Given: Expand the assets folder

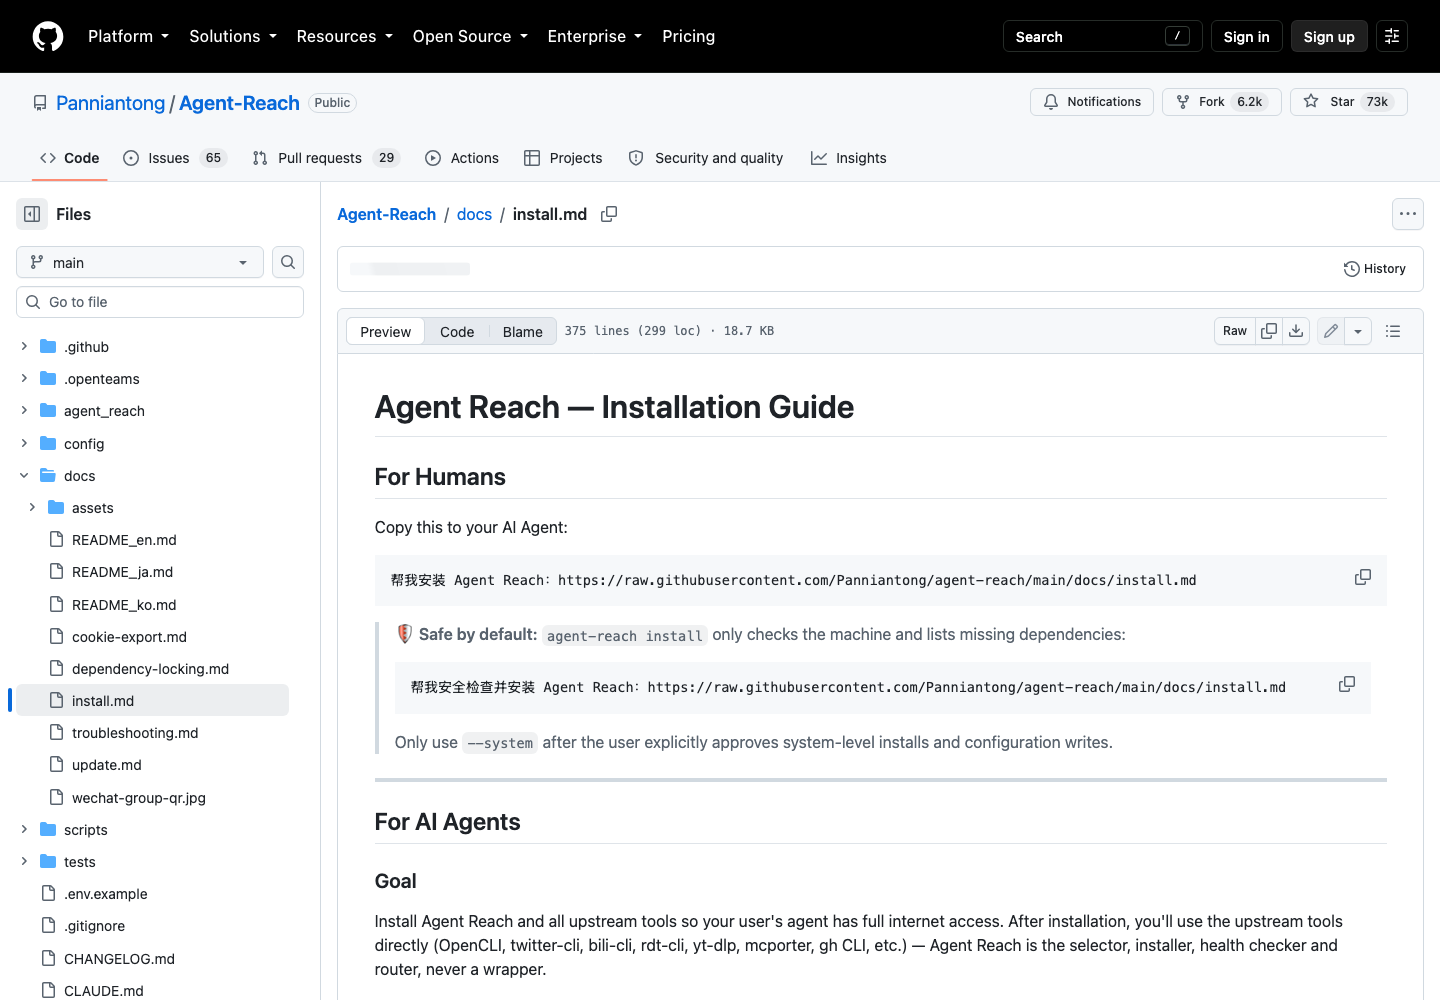Looking at the screenshot, I should coord(32,507).
